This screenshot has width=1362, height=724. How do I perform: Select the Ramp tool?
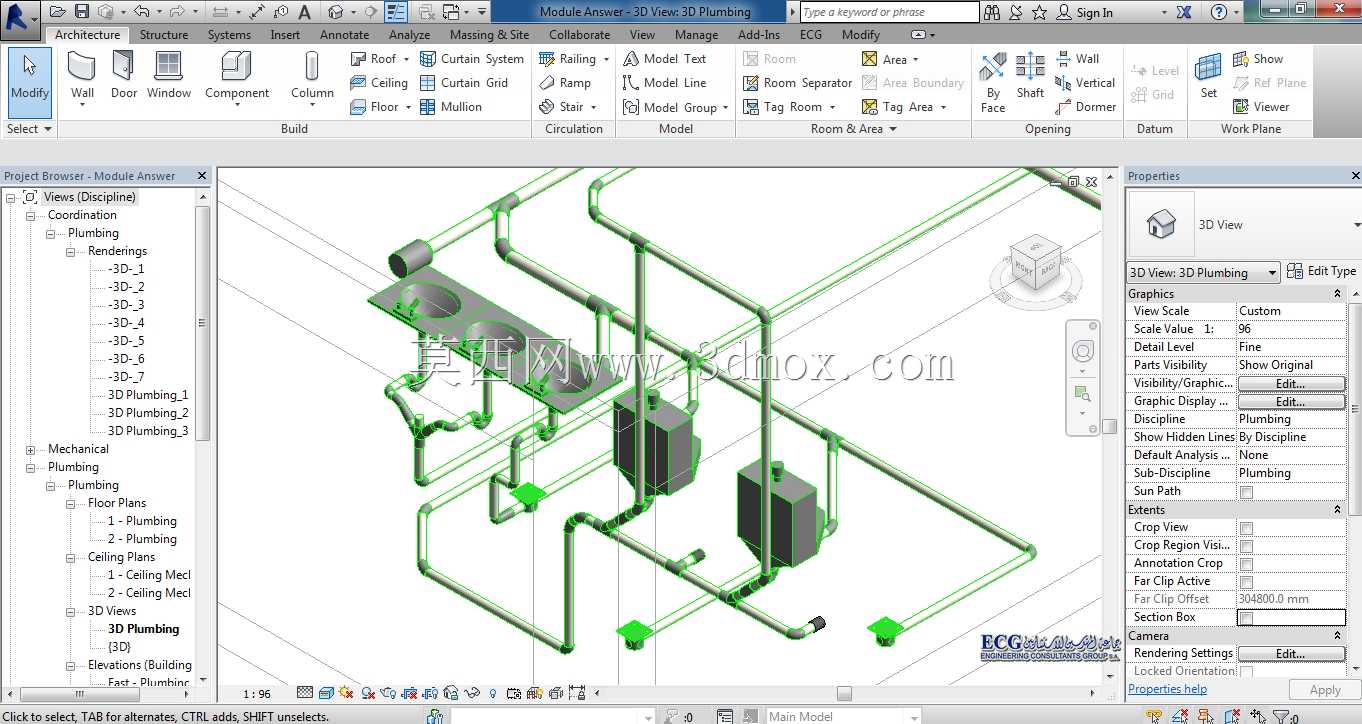click(565, 83)
